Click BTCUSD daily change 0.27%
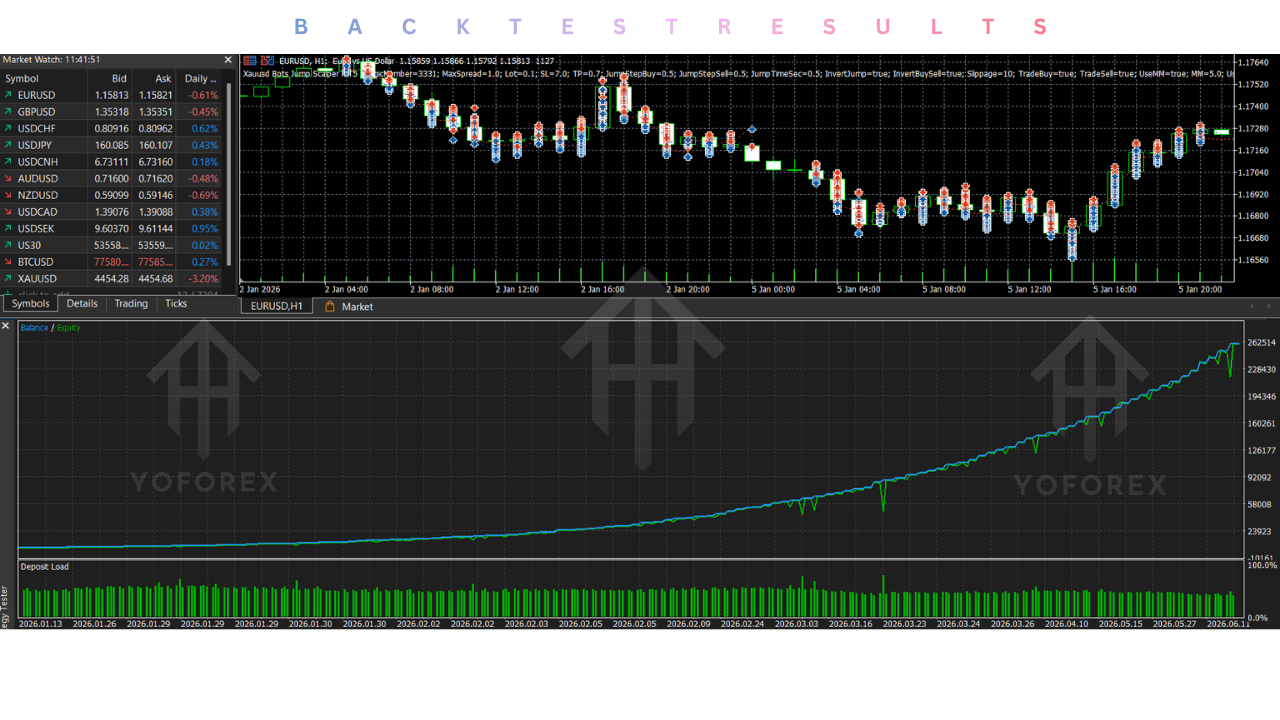 (204, 262)
